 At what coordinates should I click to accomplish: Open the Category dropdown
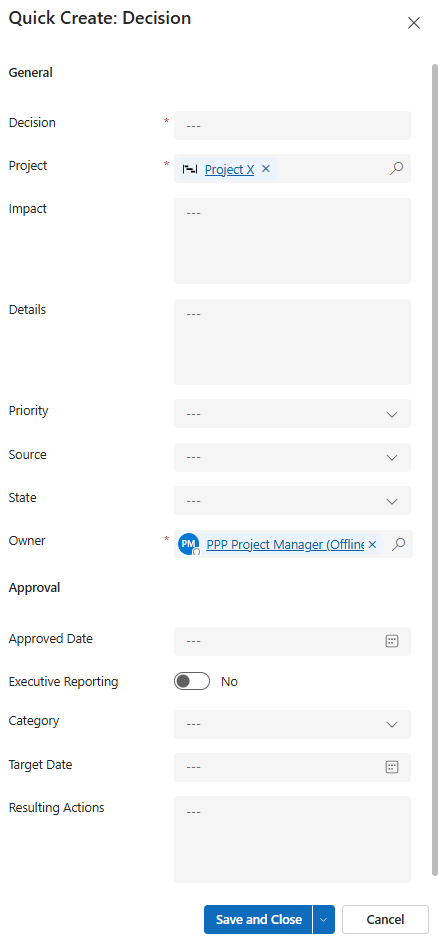292,724
